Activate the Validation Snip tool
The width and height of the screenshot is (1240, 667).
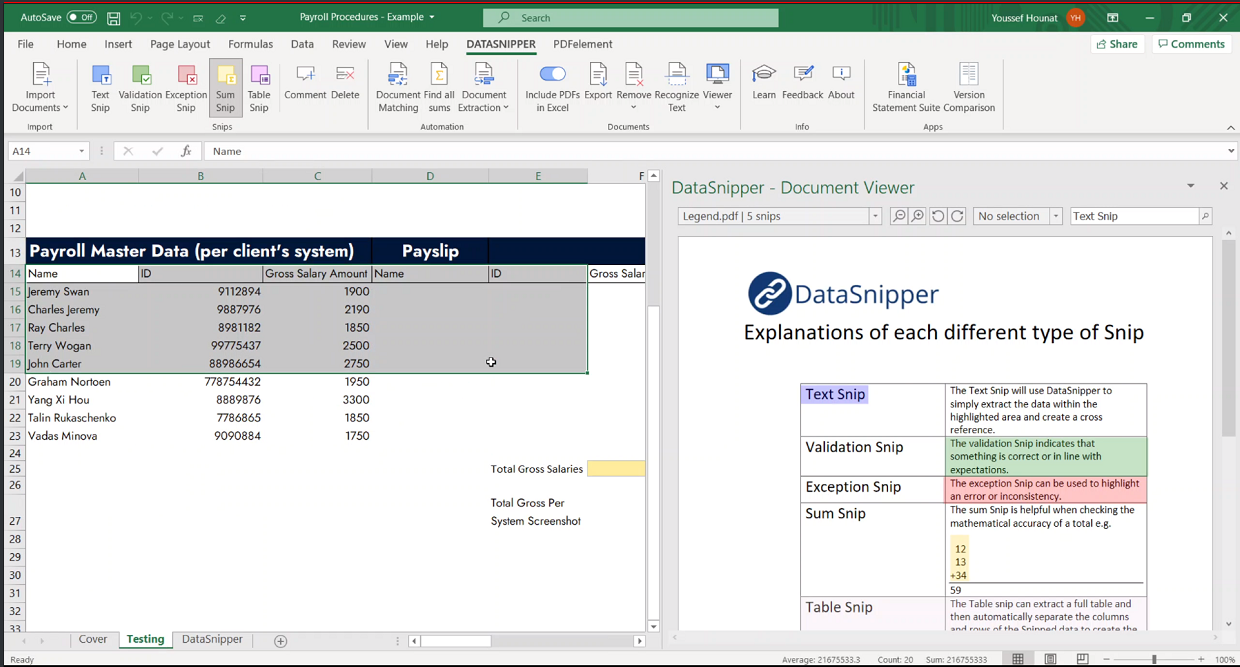(140, 88)
